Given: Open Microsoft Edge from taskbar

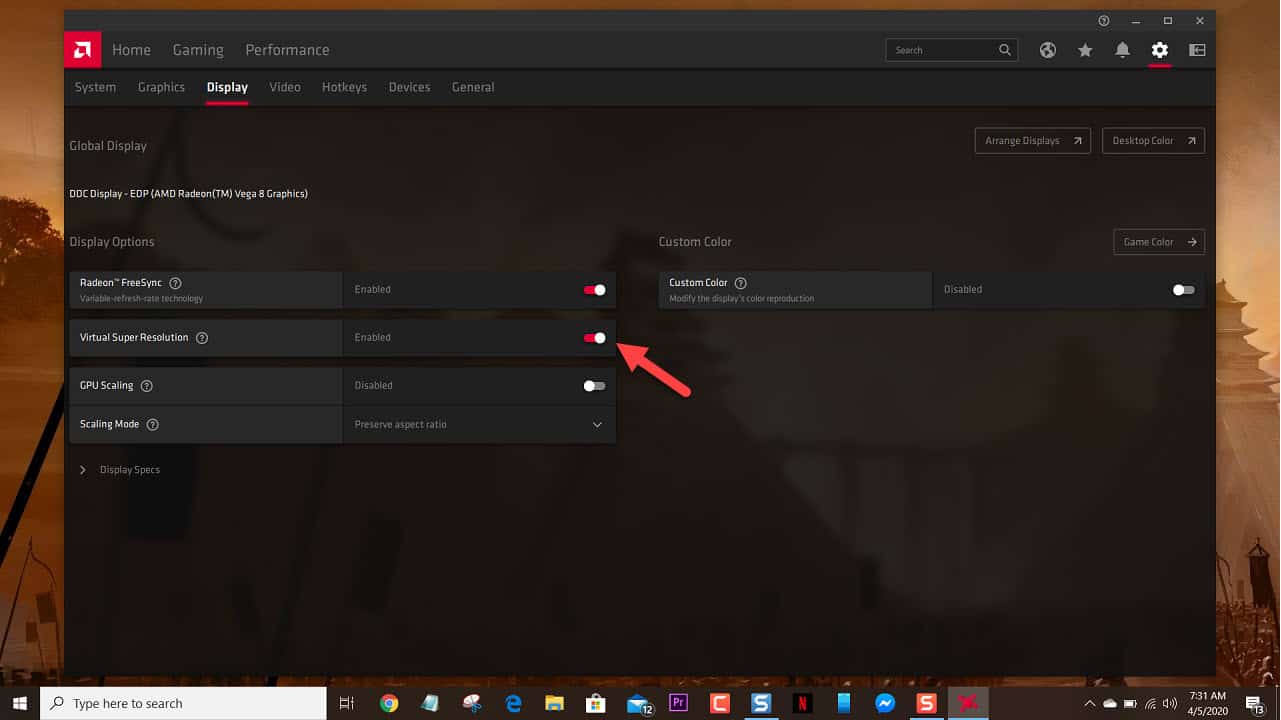Looking at the screenshot, I should click(x=513, y=703).
